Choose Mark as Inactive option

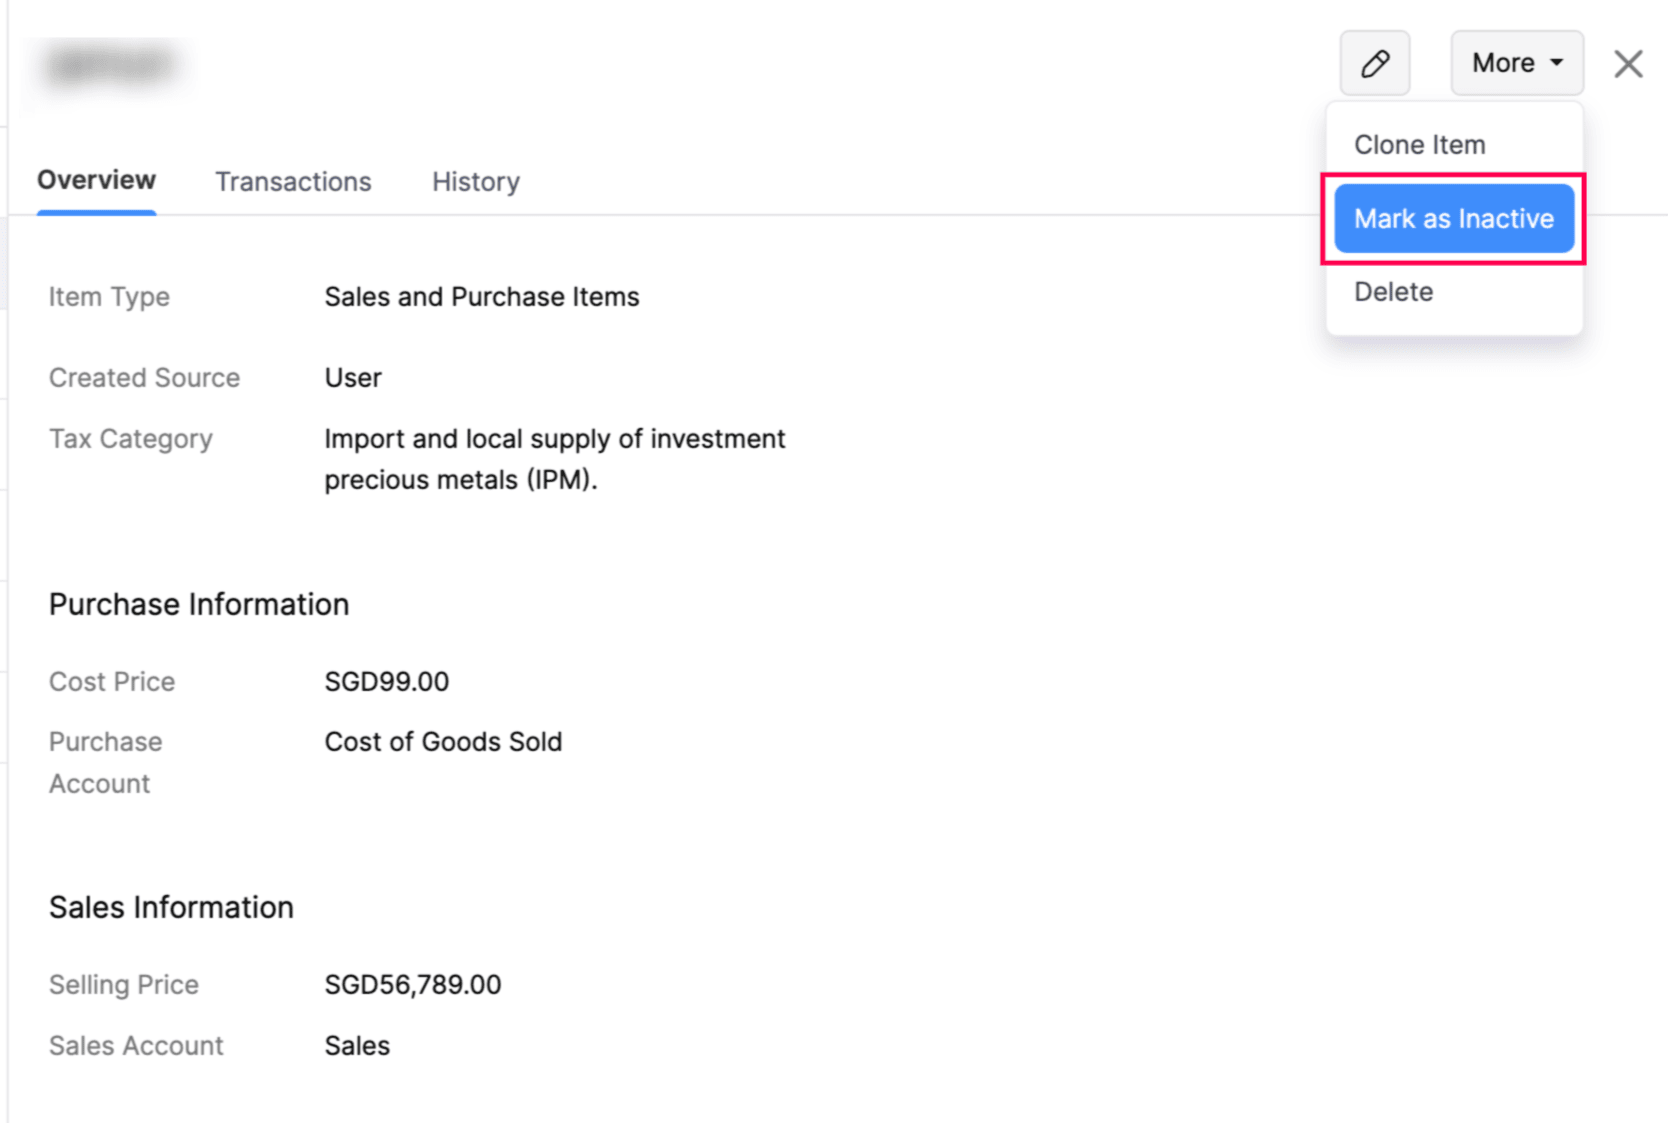click(1453, 219)
